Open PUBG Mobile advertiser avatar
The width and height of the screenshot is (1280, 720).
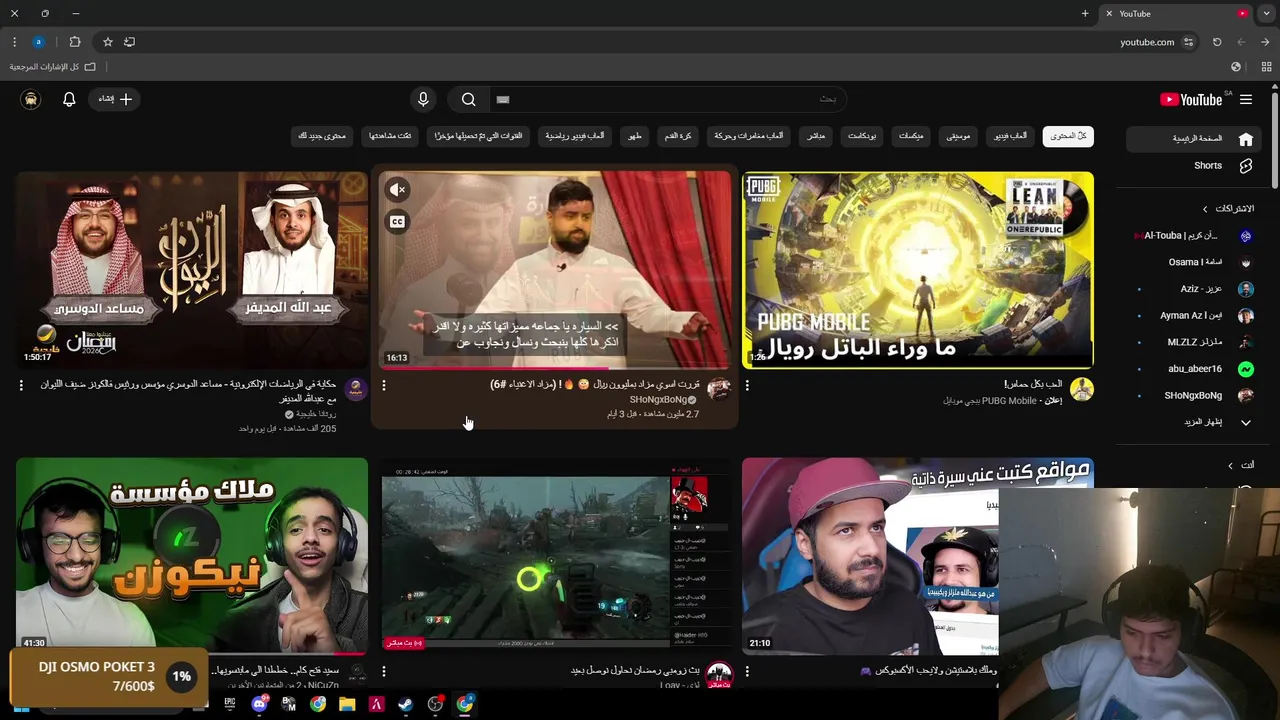pyautogui.click(x=1081, y=389)
